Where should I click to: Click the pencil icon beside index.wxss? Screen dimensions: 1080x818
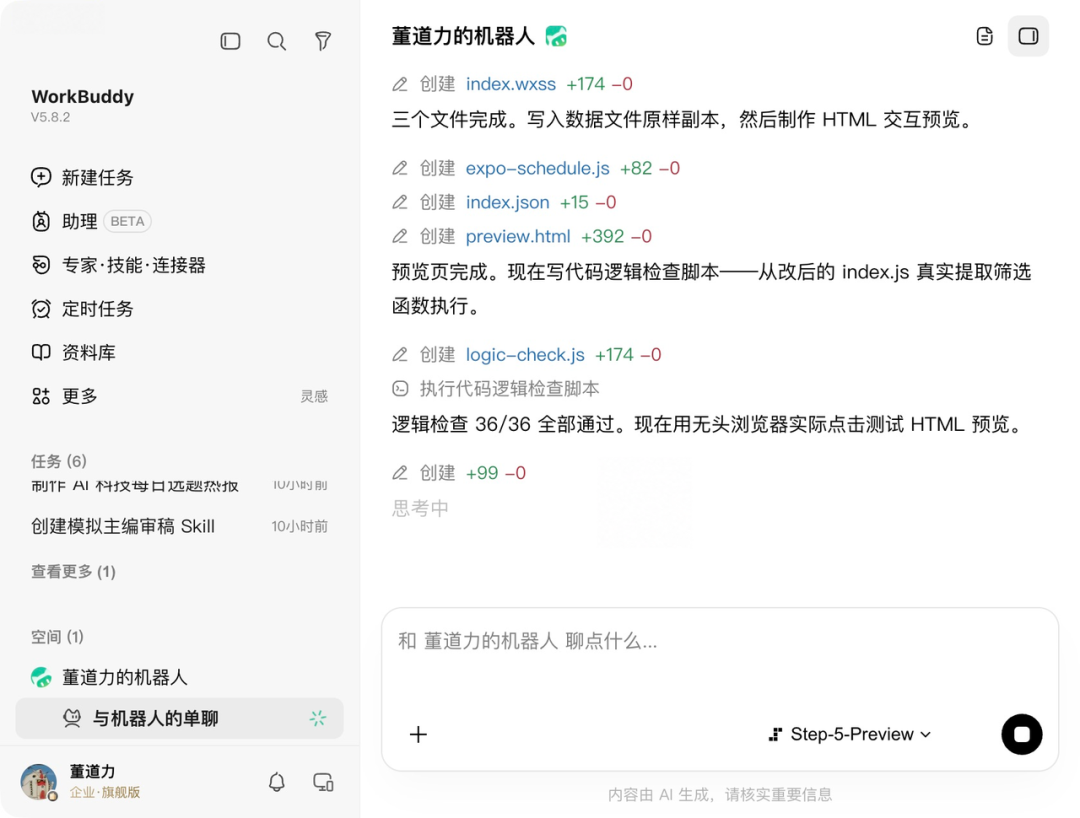click(399, 84)
